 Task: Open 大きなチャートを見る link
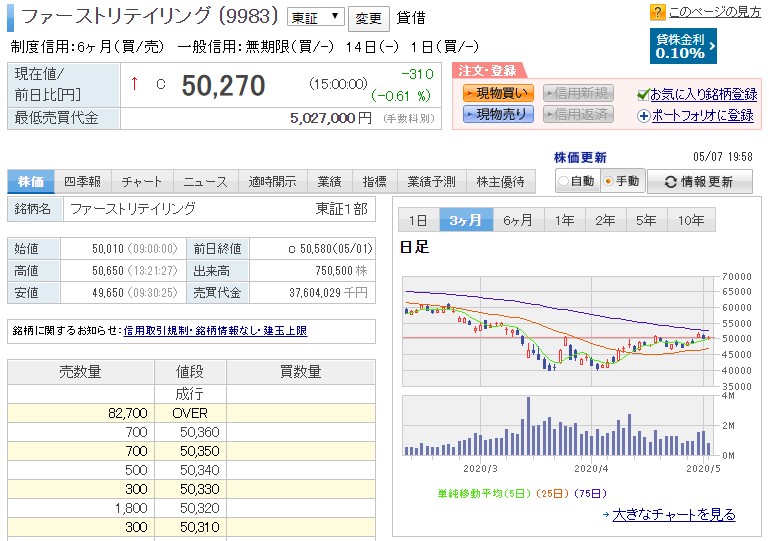point(674,515)
